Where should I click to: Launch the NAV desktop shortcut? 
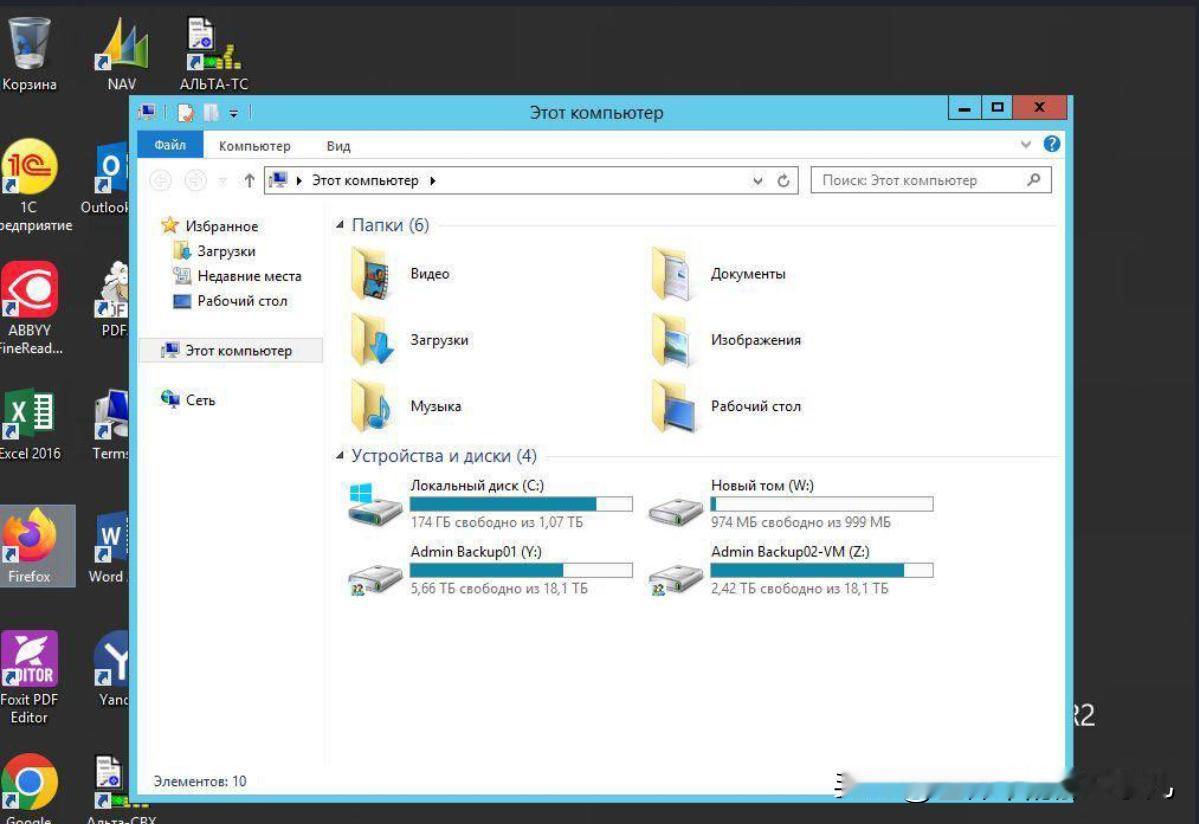point(122,52)
